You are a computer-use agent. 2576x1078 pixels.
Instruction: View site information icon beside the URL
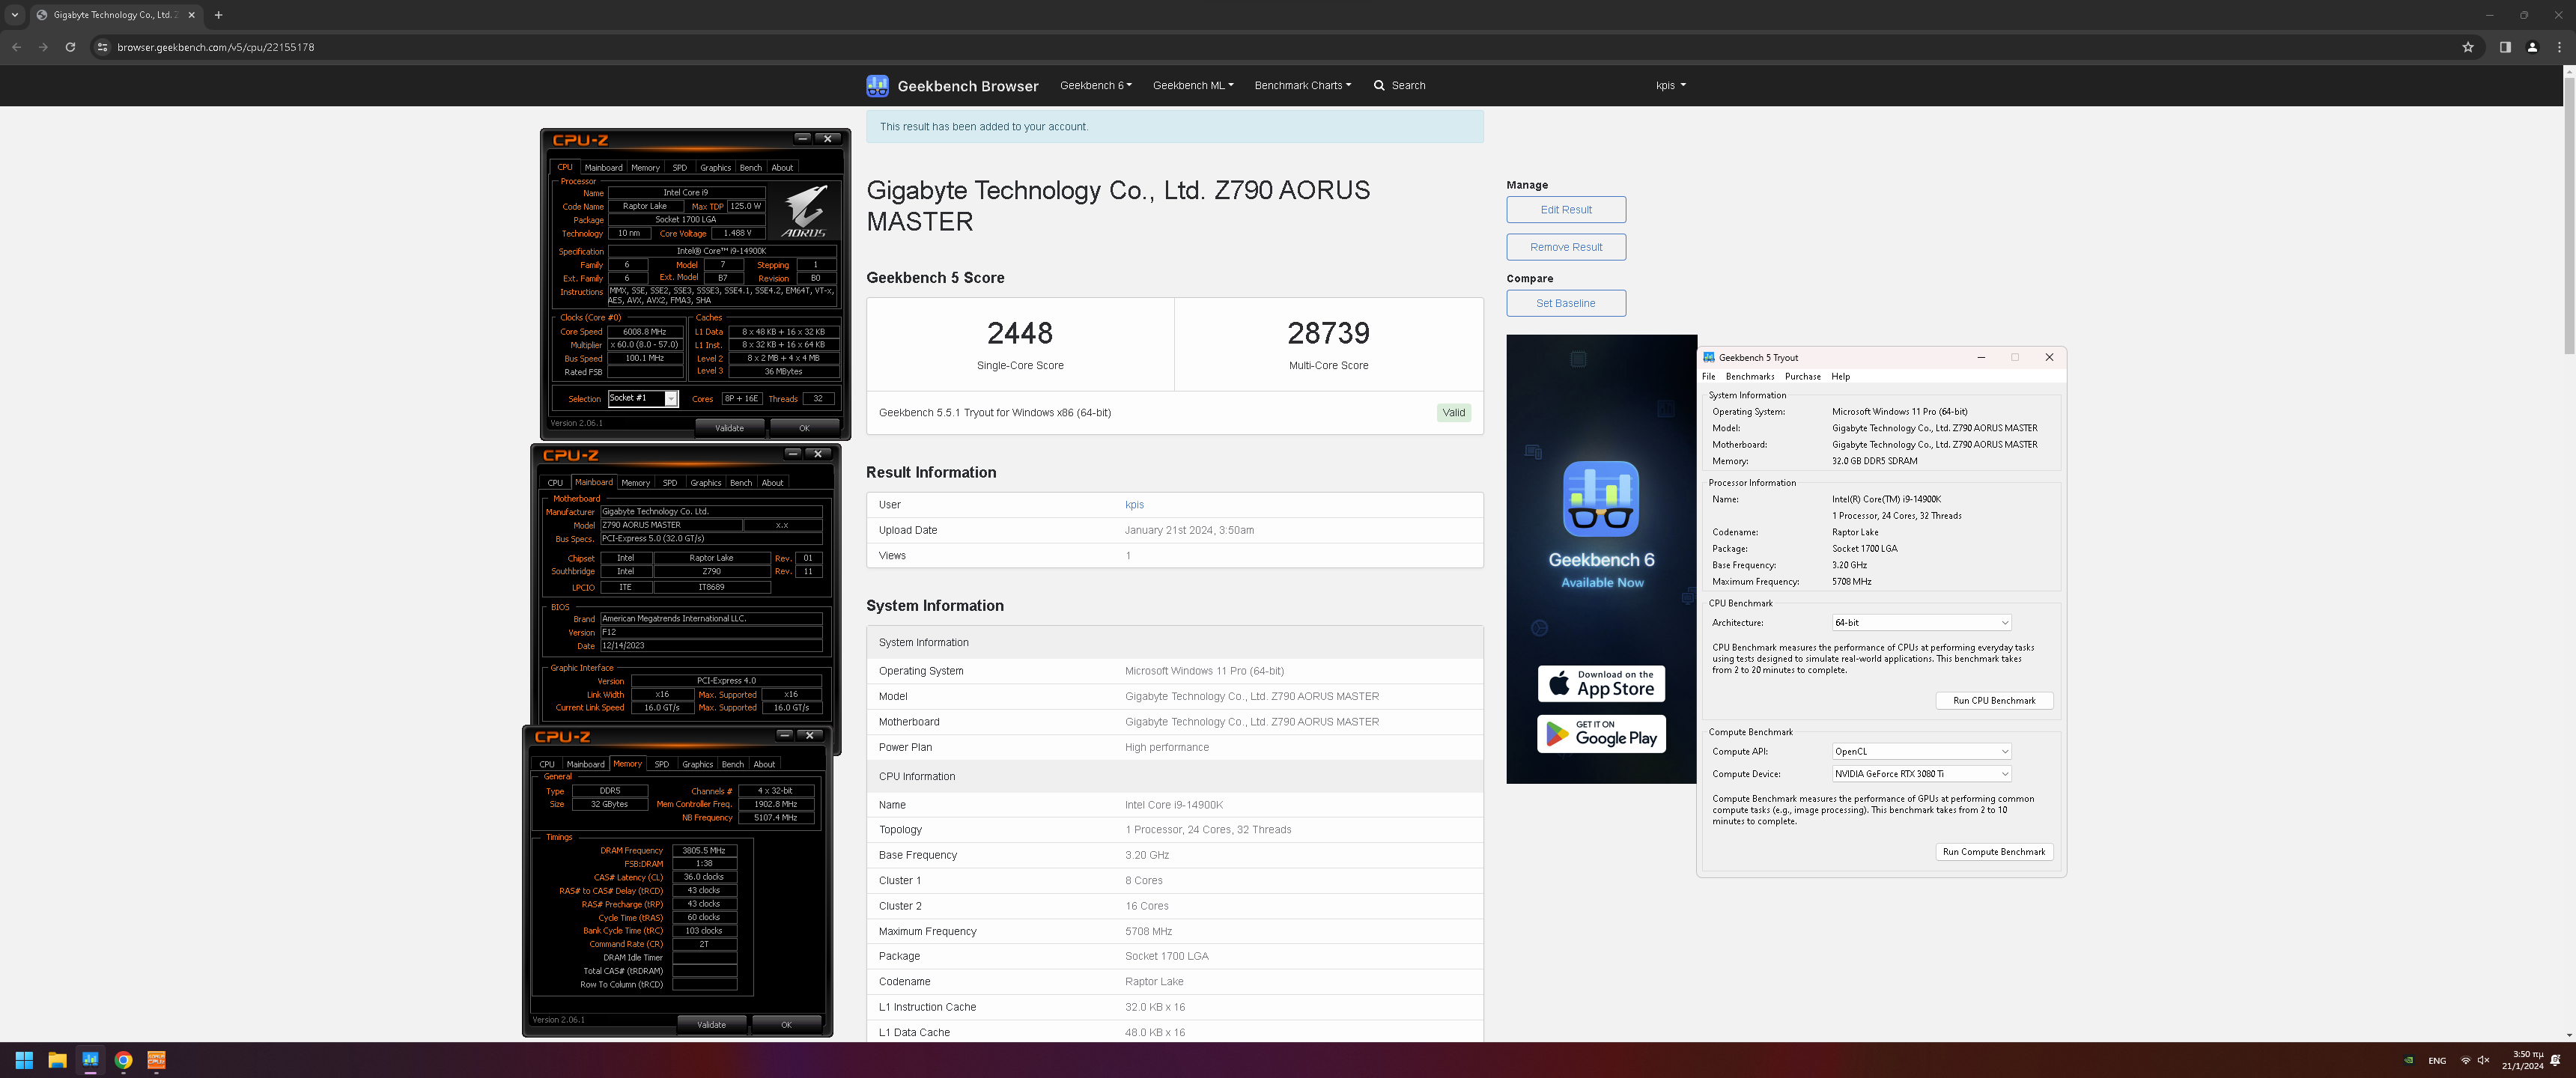pyautogui.click(x=102, y=47)
